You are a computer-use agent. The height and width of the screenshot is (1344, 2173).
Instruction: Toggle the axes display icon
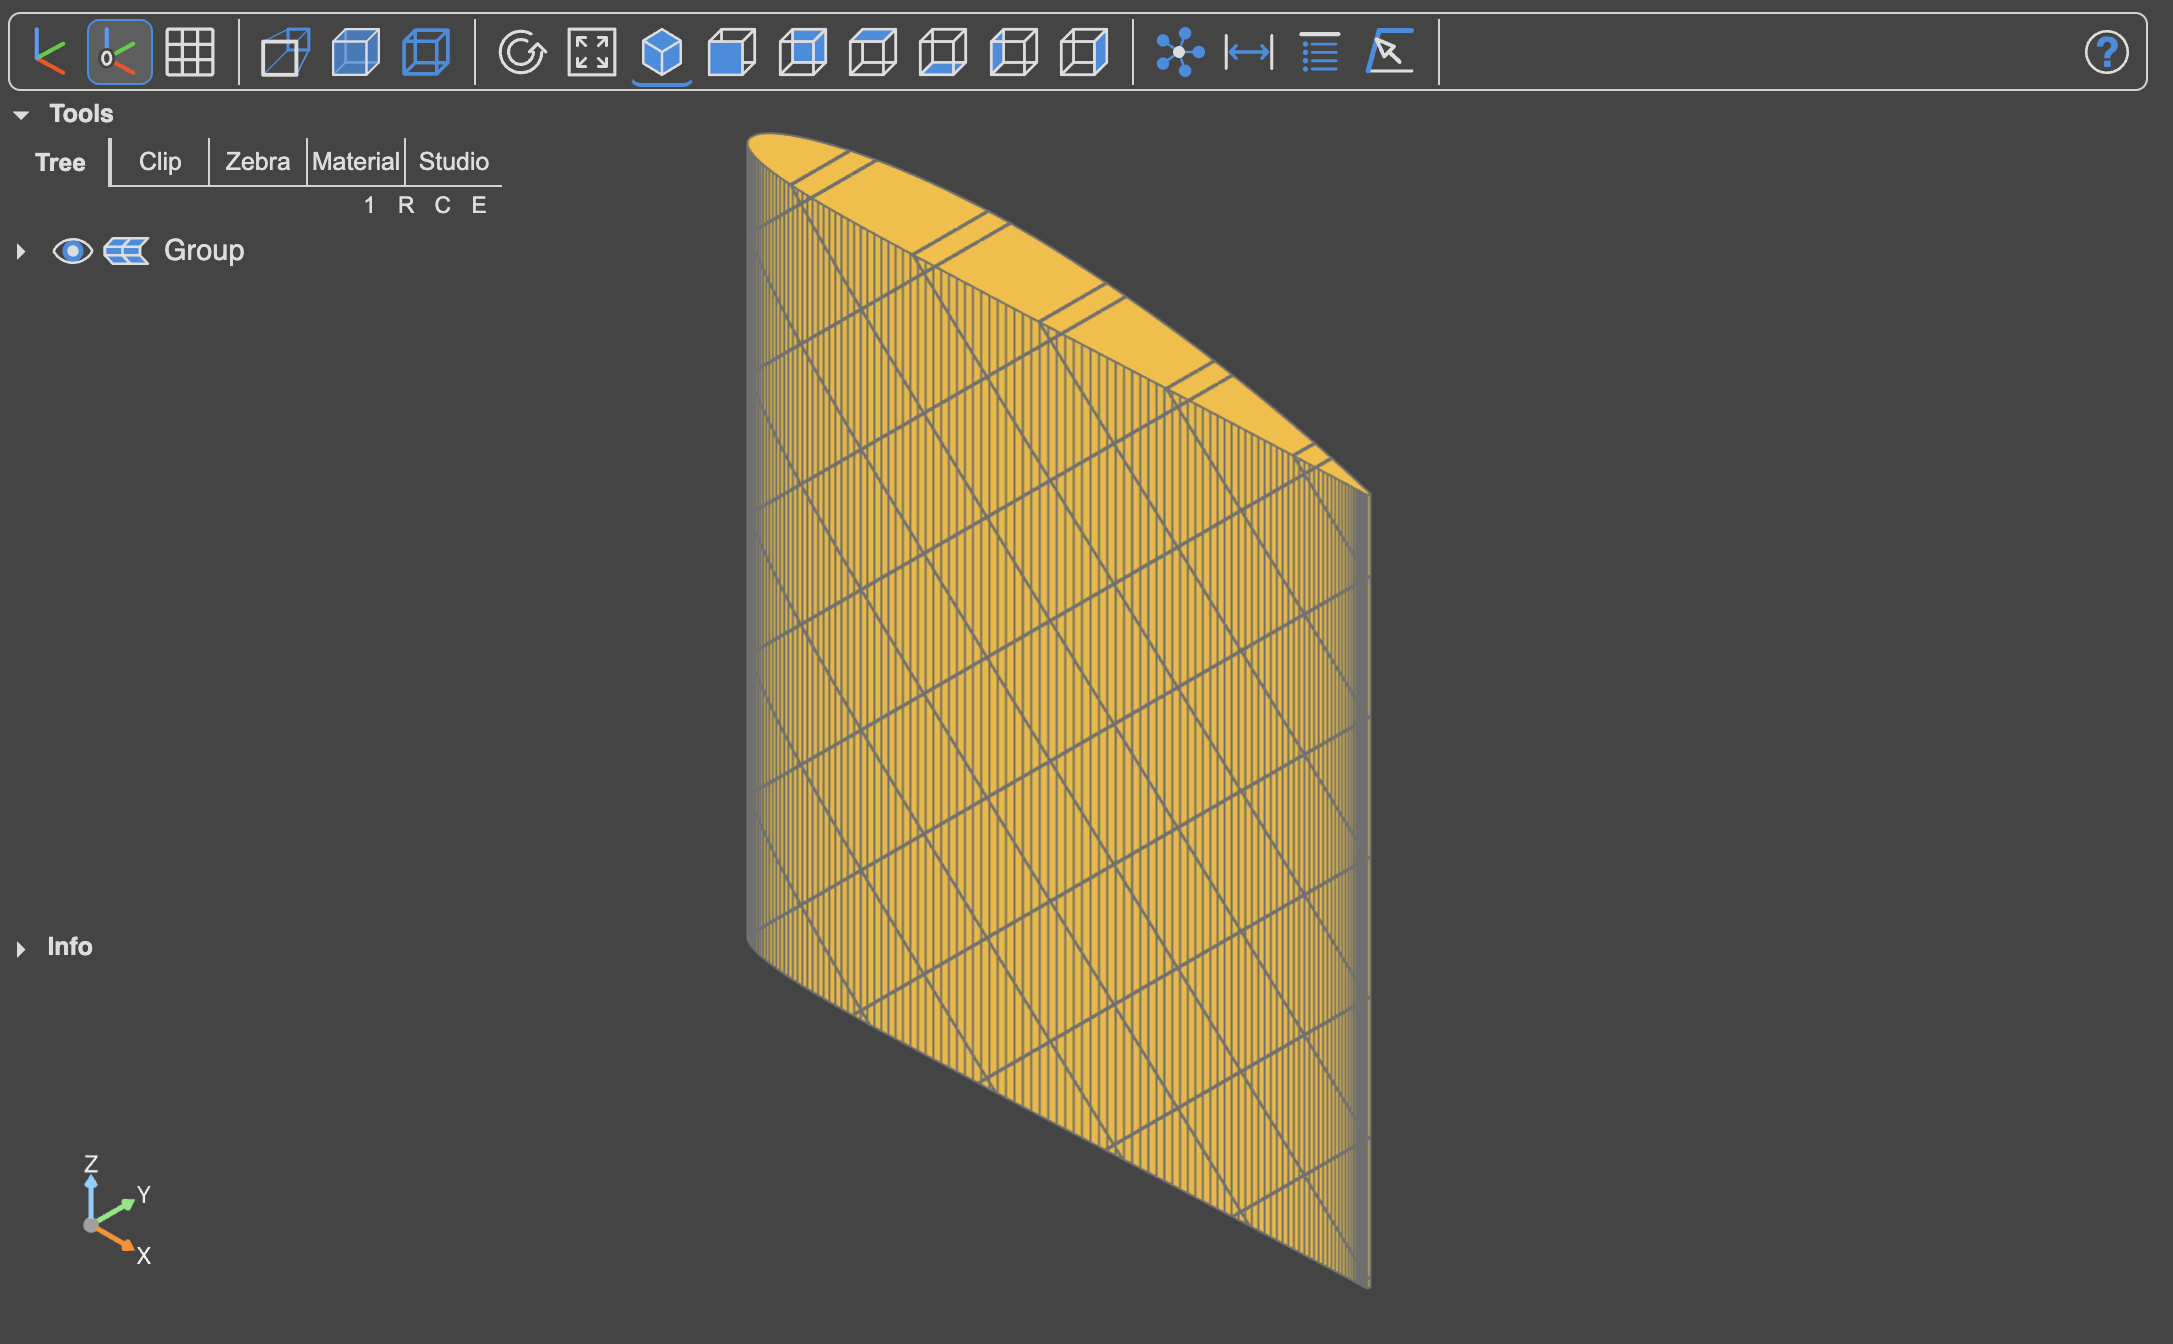tap(49, 52)
